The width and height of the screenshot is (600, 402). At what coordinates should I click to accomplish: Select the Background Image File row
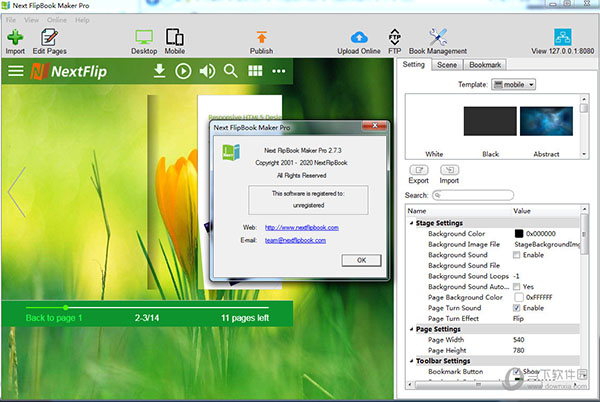(x=494, y=244)
